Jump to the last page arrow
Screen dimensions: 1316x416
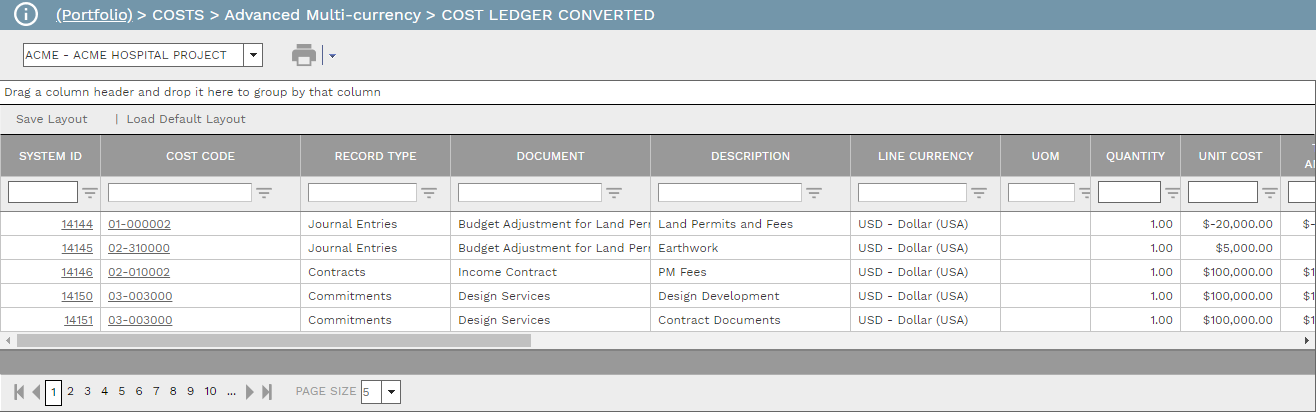point(267,392)
